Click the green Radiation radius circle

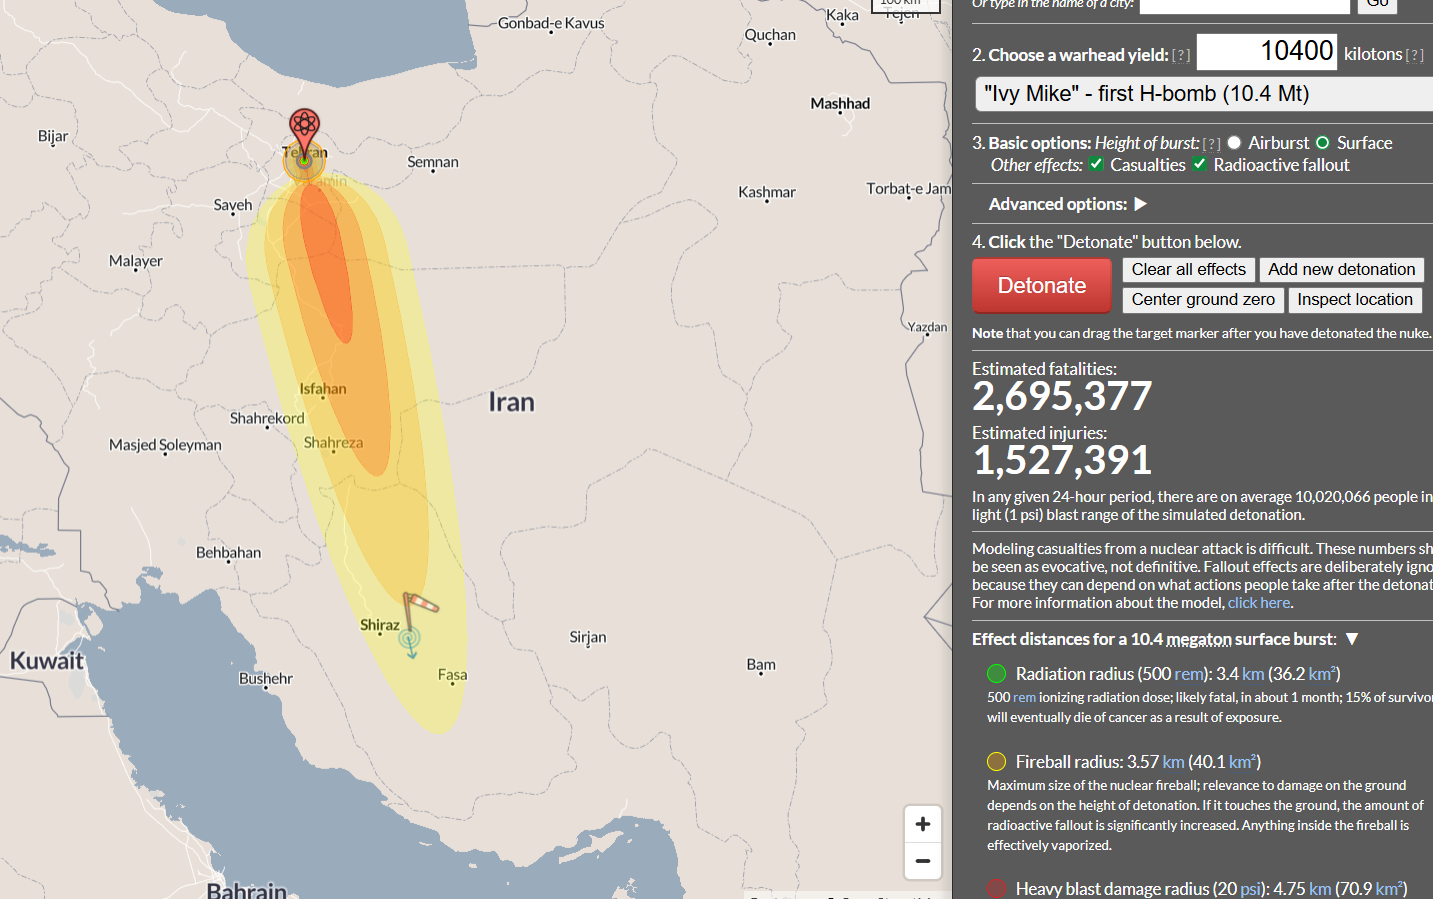coord(996,673)
